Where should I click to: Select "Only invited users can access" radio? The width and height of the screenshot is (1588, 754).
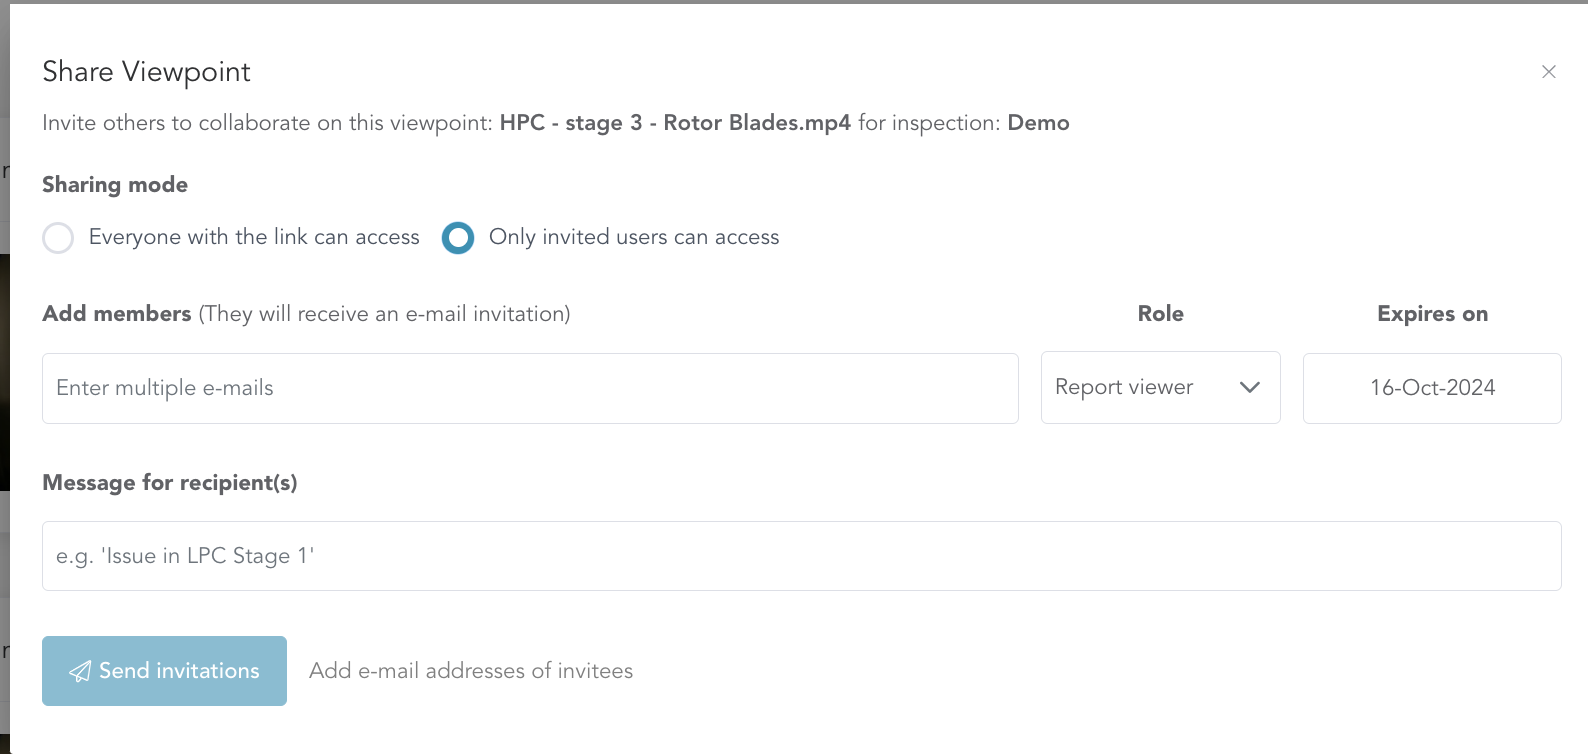click(x=458, y=238)
